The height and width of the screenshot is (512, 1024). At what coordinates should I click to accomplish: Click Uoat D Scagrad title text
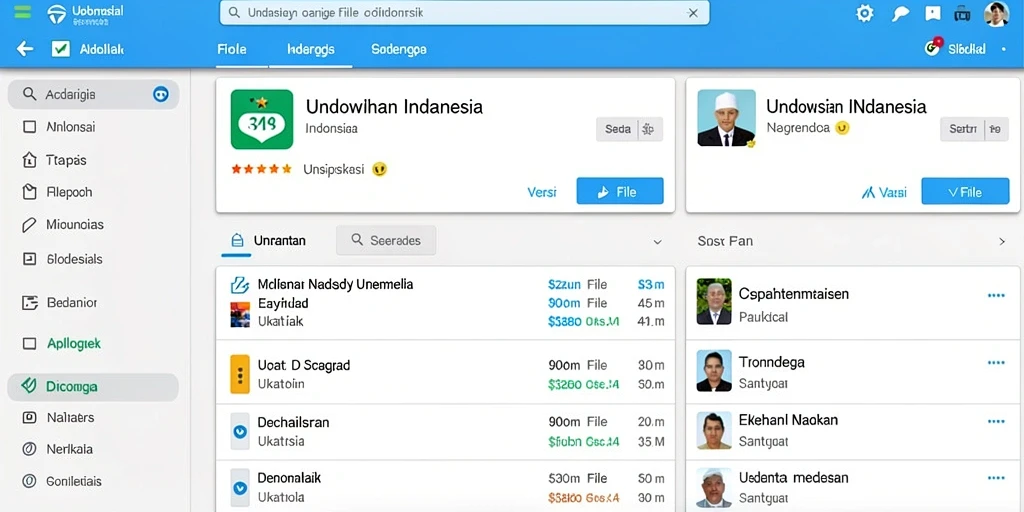(x=304, y=365)
